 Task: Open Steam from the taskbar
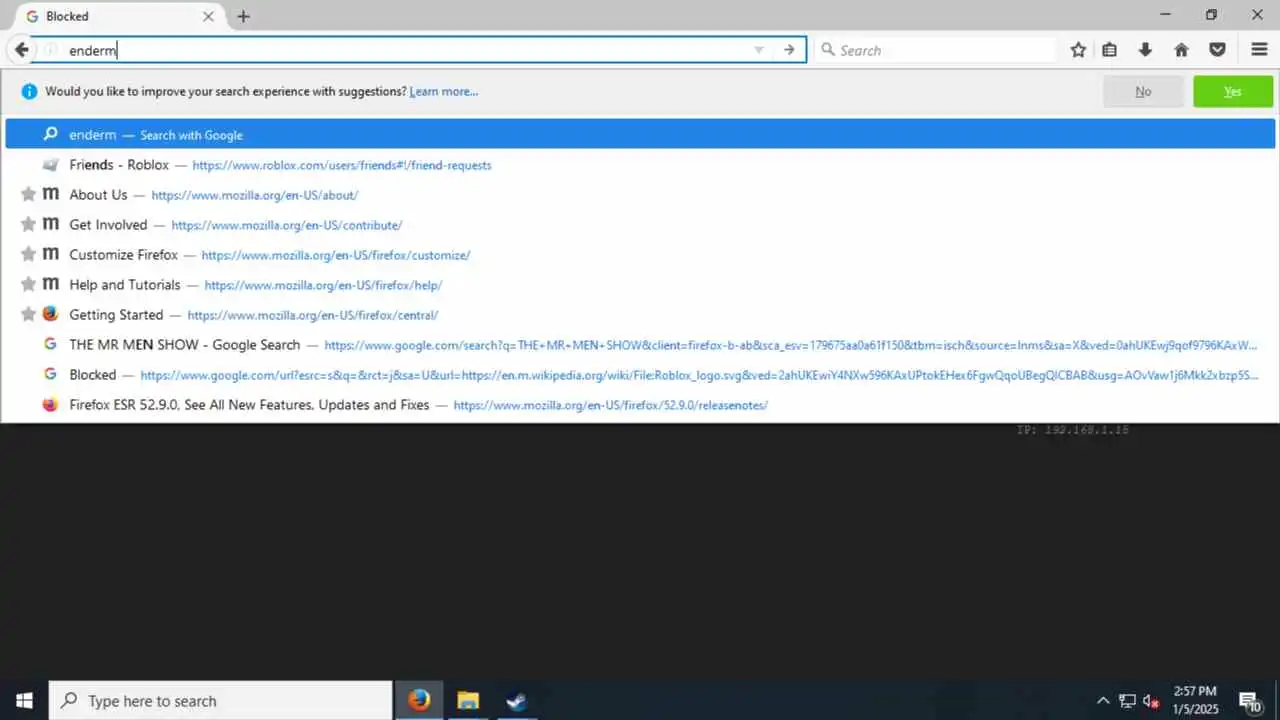pyautogui.click(x=516, y=700)
